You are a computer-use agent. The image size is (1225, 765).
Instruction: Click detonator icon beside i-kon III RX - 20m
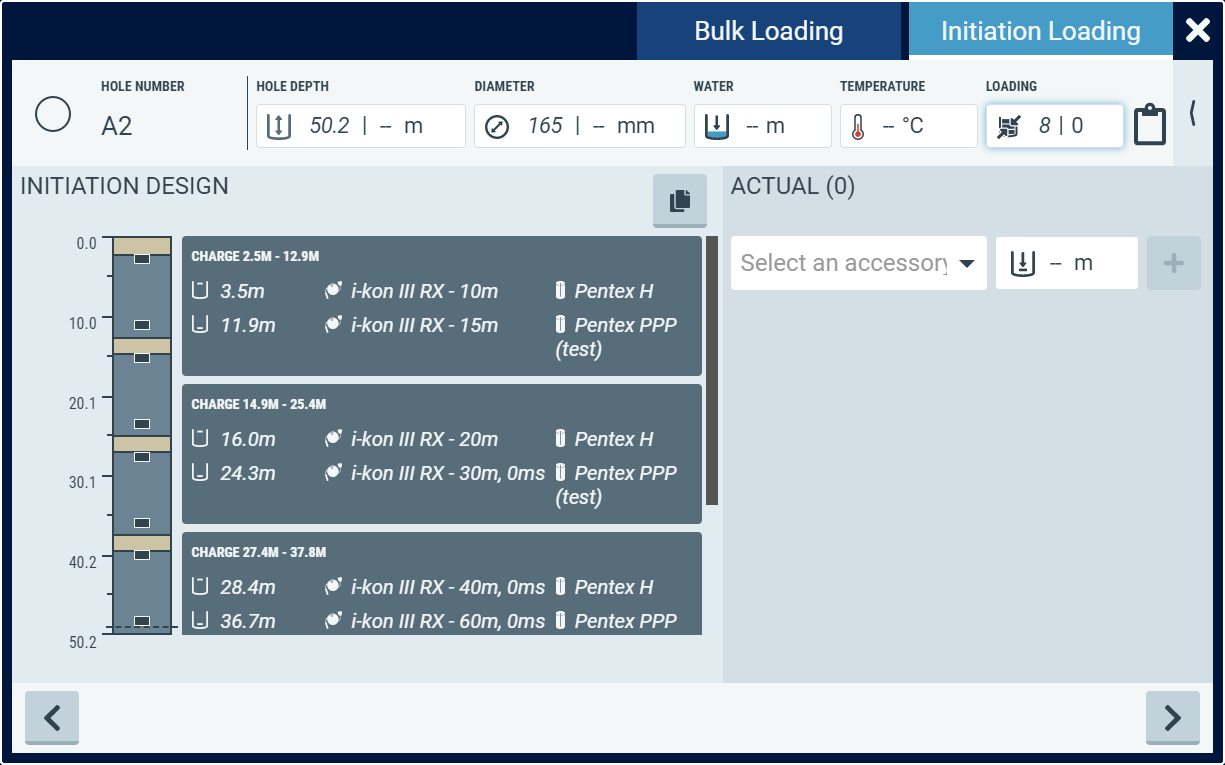tap(334, 439)
